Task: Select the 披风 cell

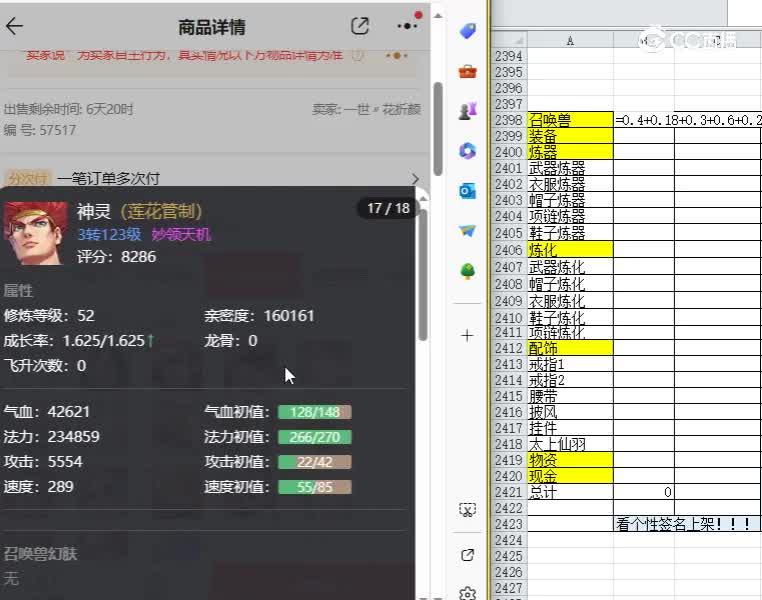Action: (570, 412)
